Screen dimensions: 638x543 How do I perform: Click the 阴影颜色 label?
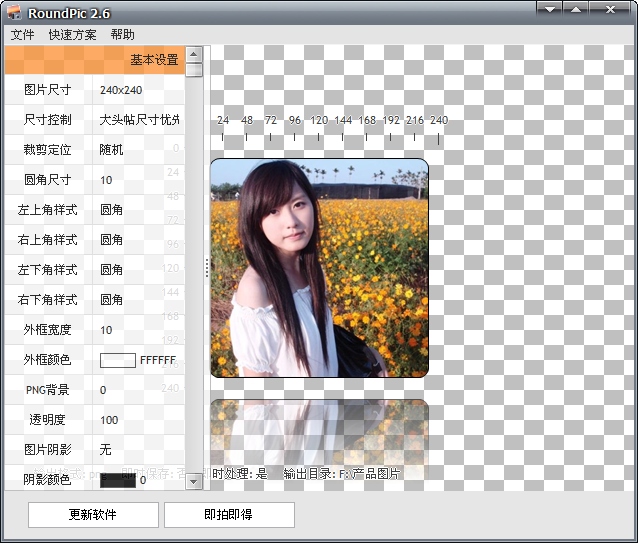click(48, 480)
